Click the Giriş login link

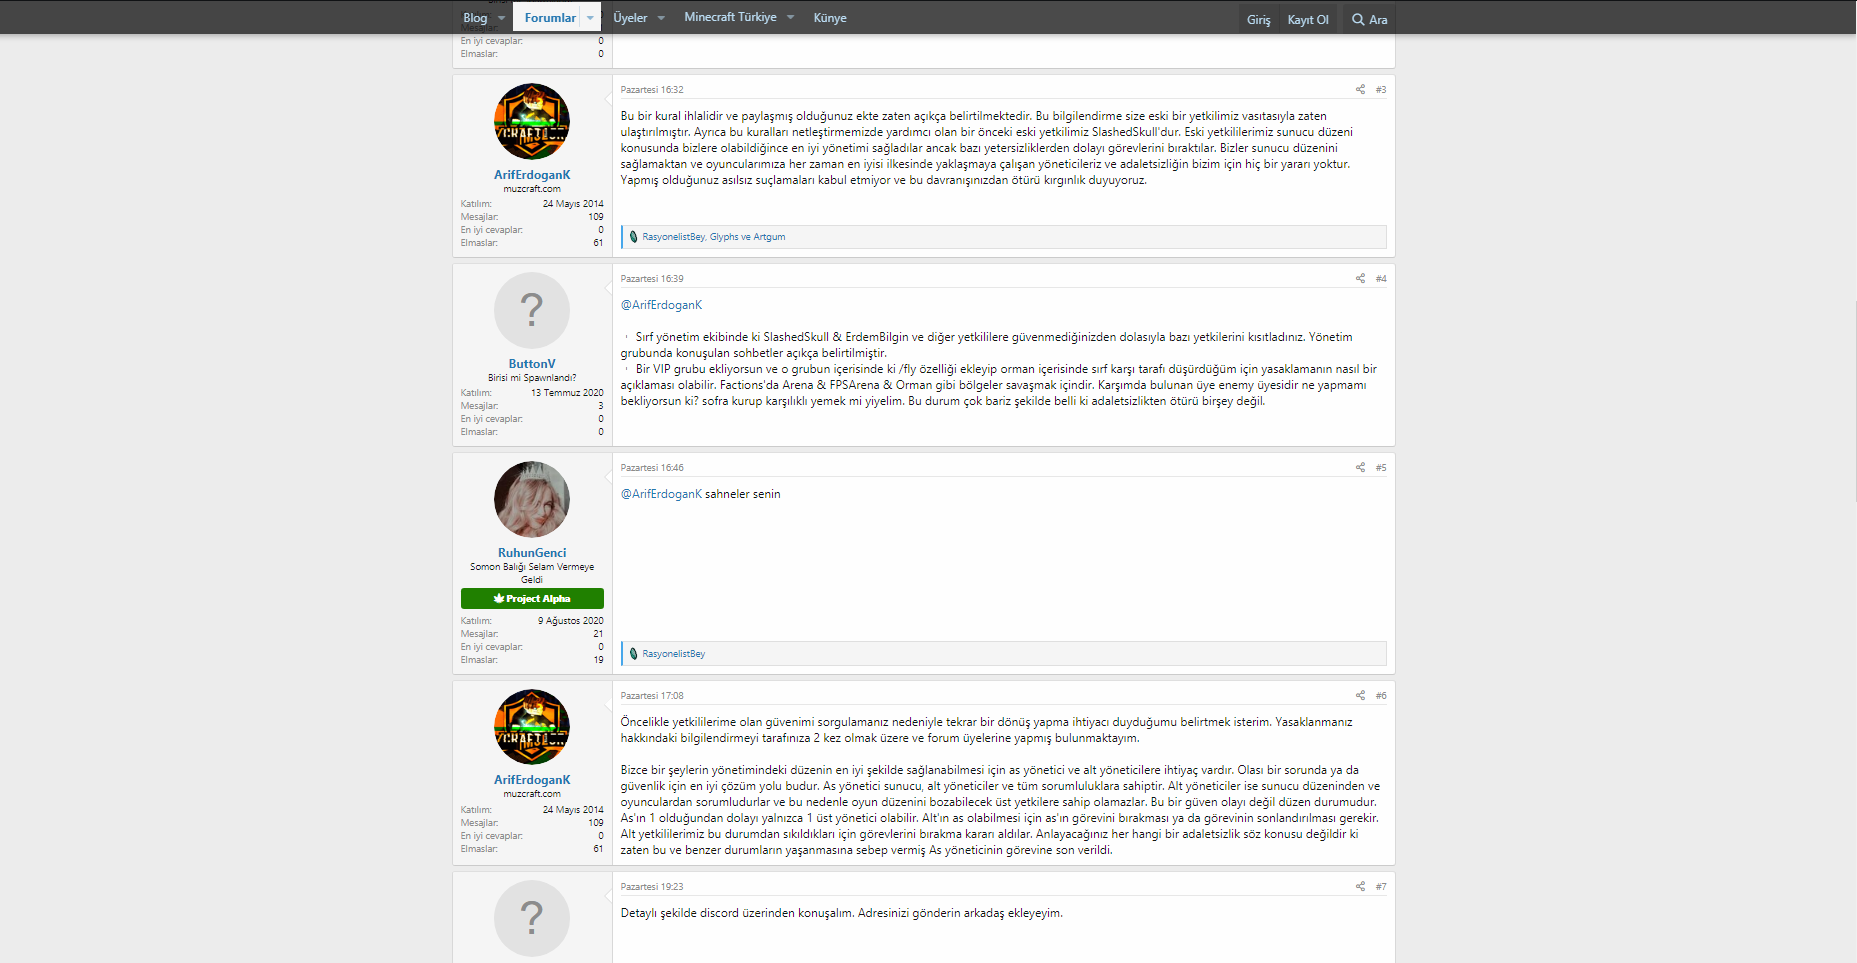[x=1259, y=20]
